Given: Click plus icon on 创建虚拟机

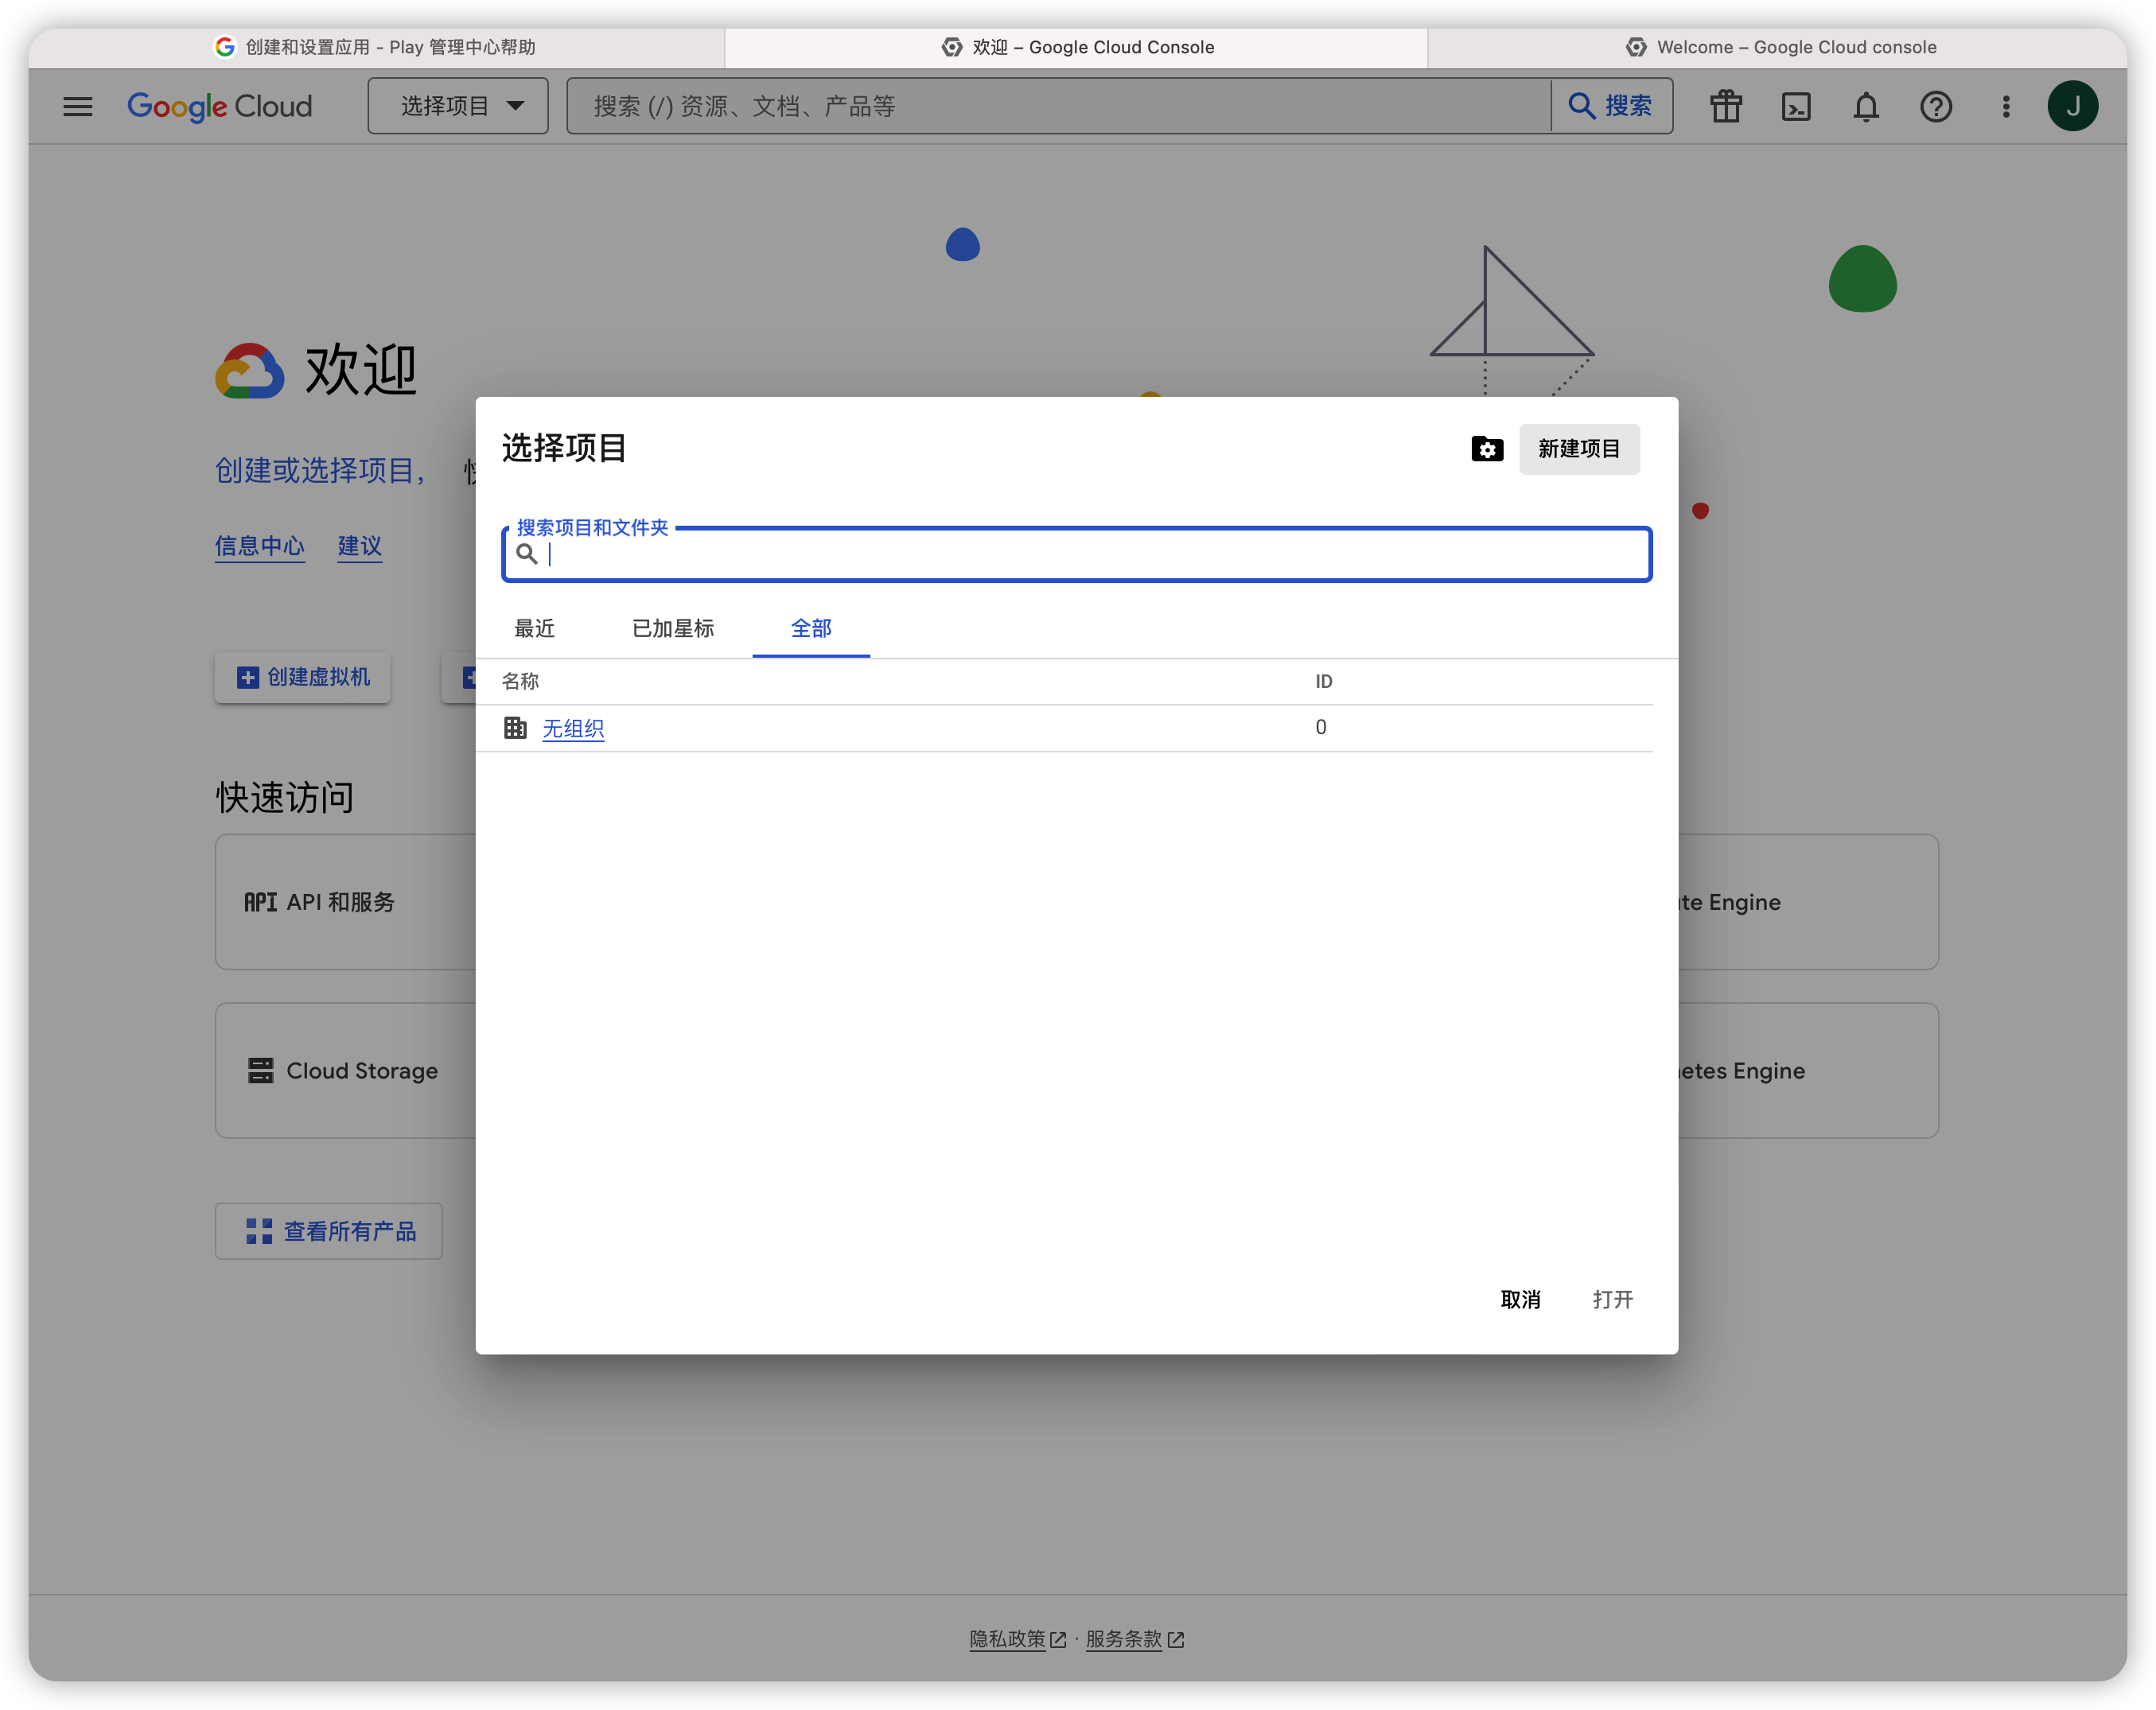Looking at the screenshot, I should click(x=247, y=677).
